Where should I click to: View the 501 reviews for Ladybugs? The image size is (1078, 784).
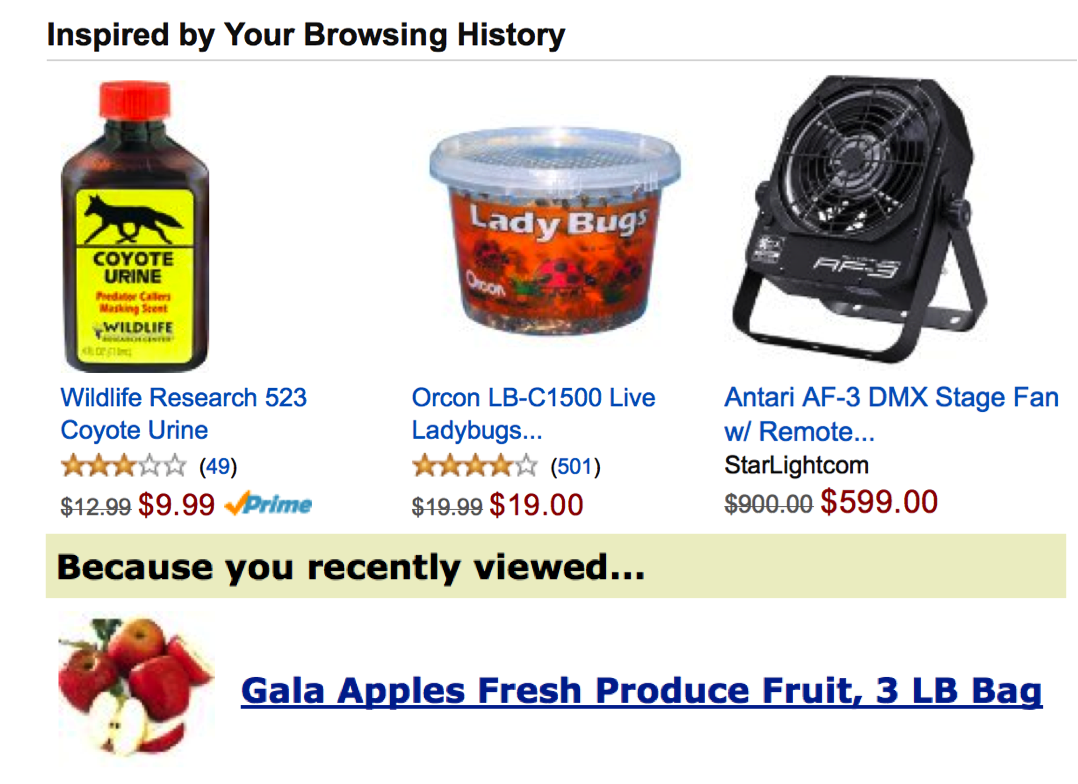coord(575,467)
